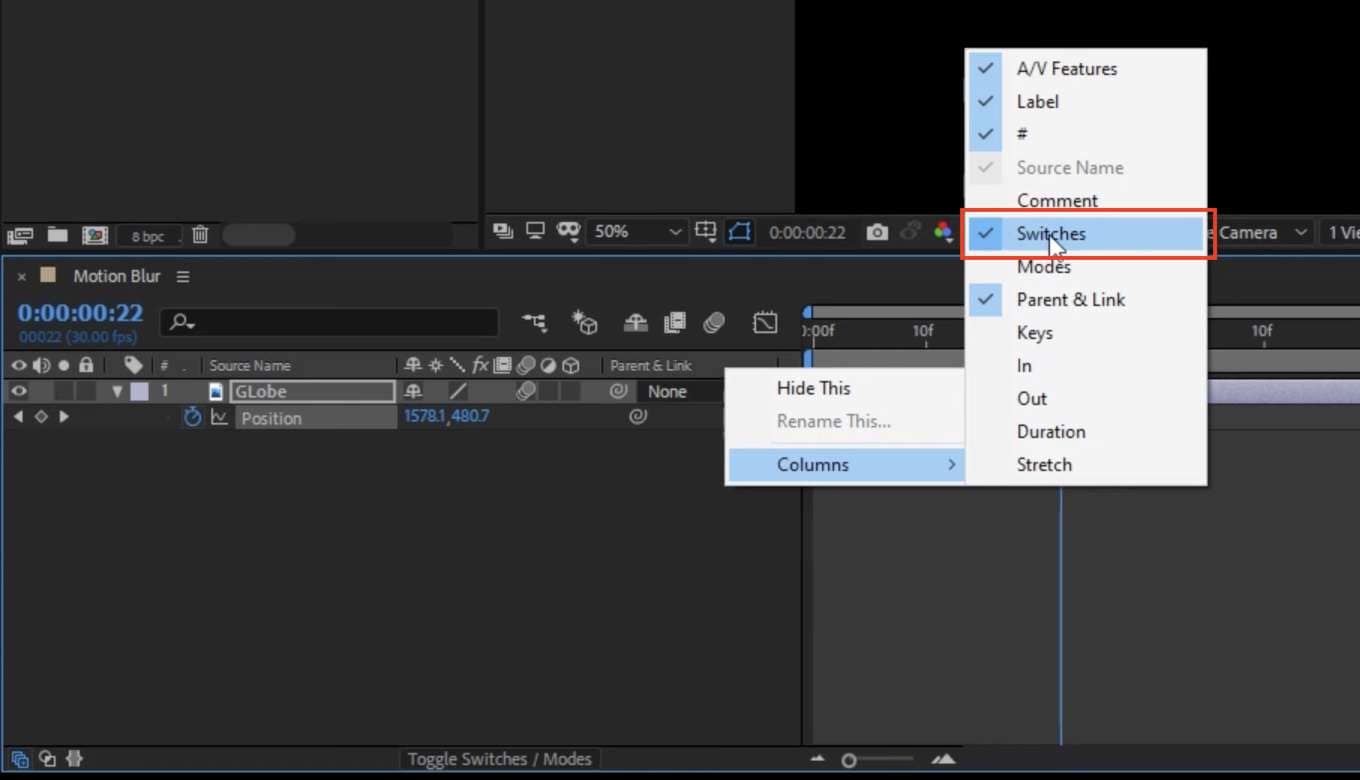Hide the GLobe layer with eye icon
This screenshot has width=1360, height=780.
click(x=18, y=391)
